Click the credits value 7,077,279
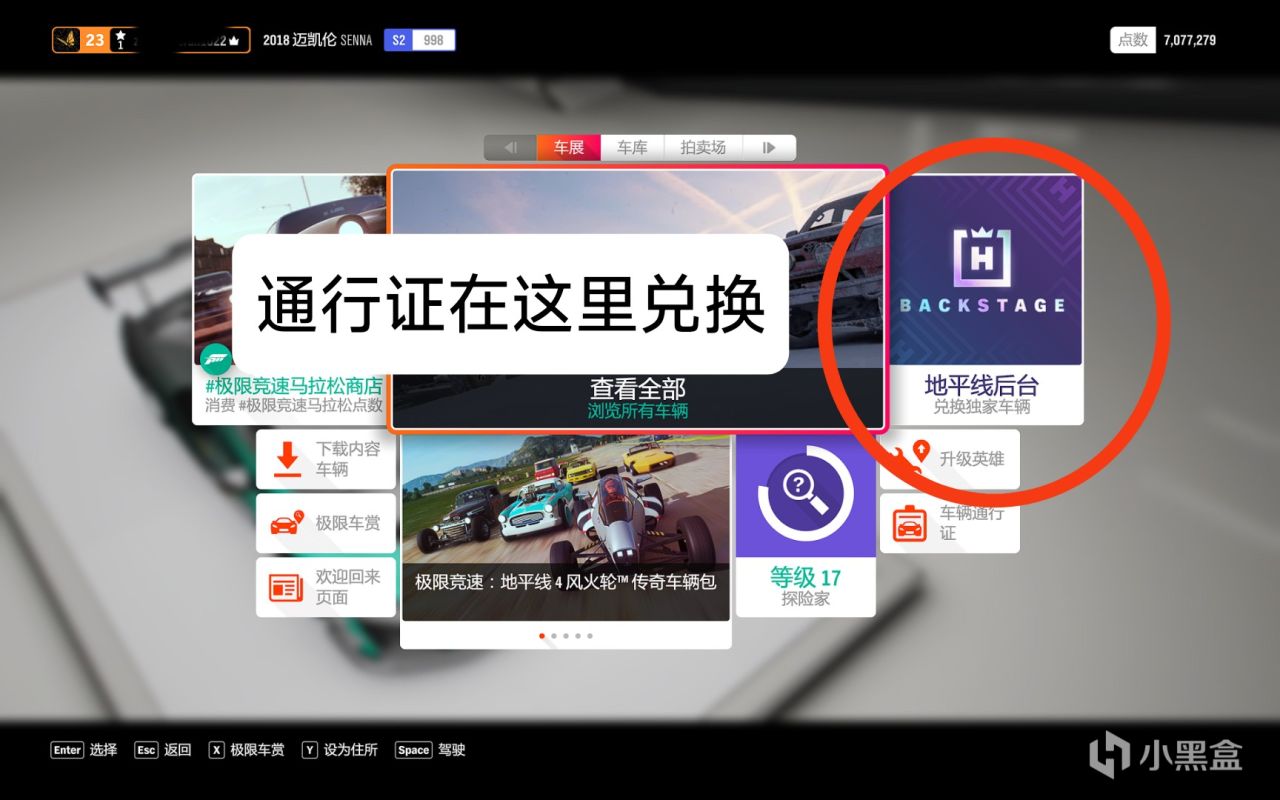Image resolution: width=1280 pixels, height=800 pixels. pos(1190,40)
